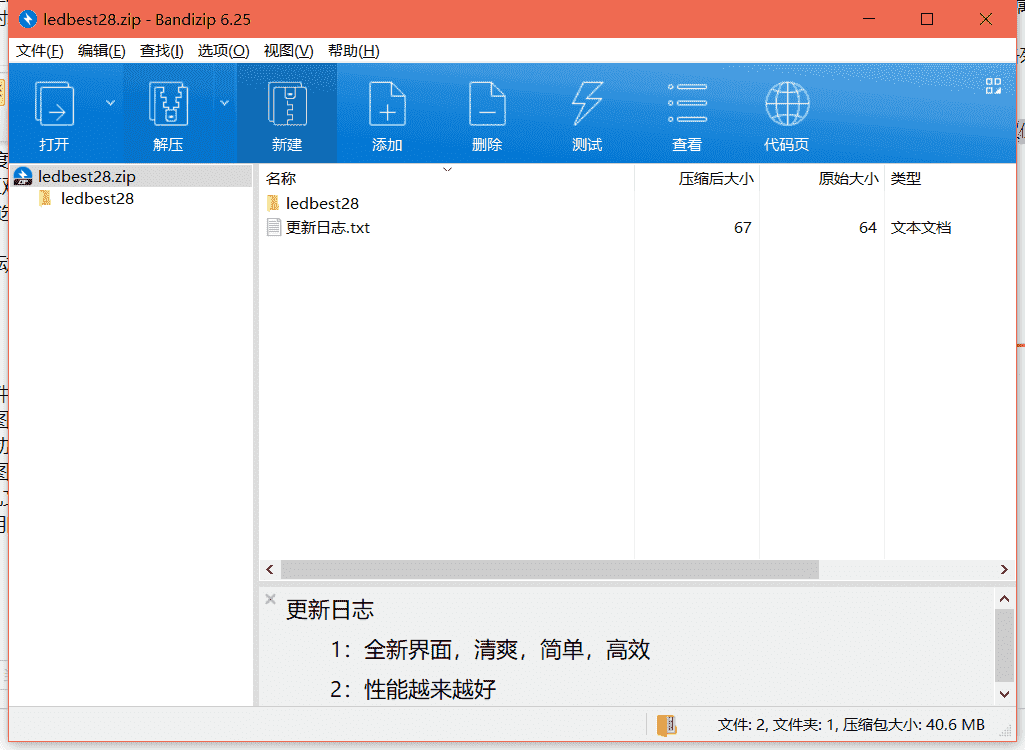Click the preview pane vertical scrollbar thumb
Screen dimensions: 1025x750
(1005, 645)
